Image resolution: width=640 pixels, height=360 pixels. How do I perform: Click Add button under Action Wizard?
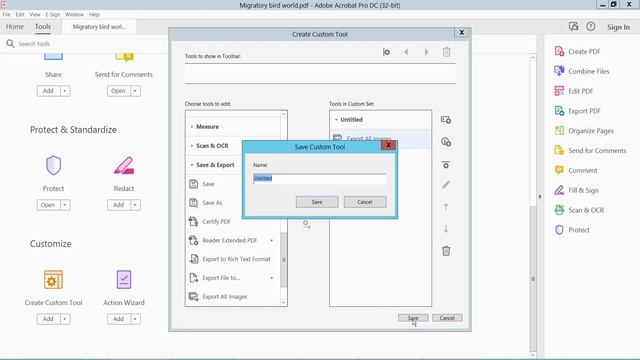coord(118,319)
